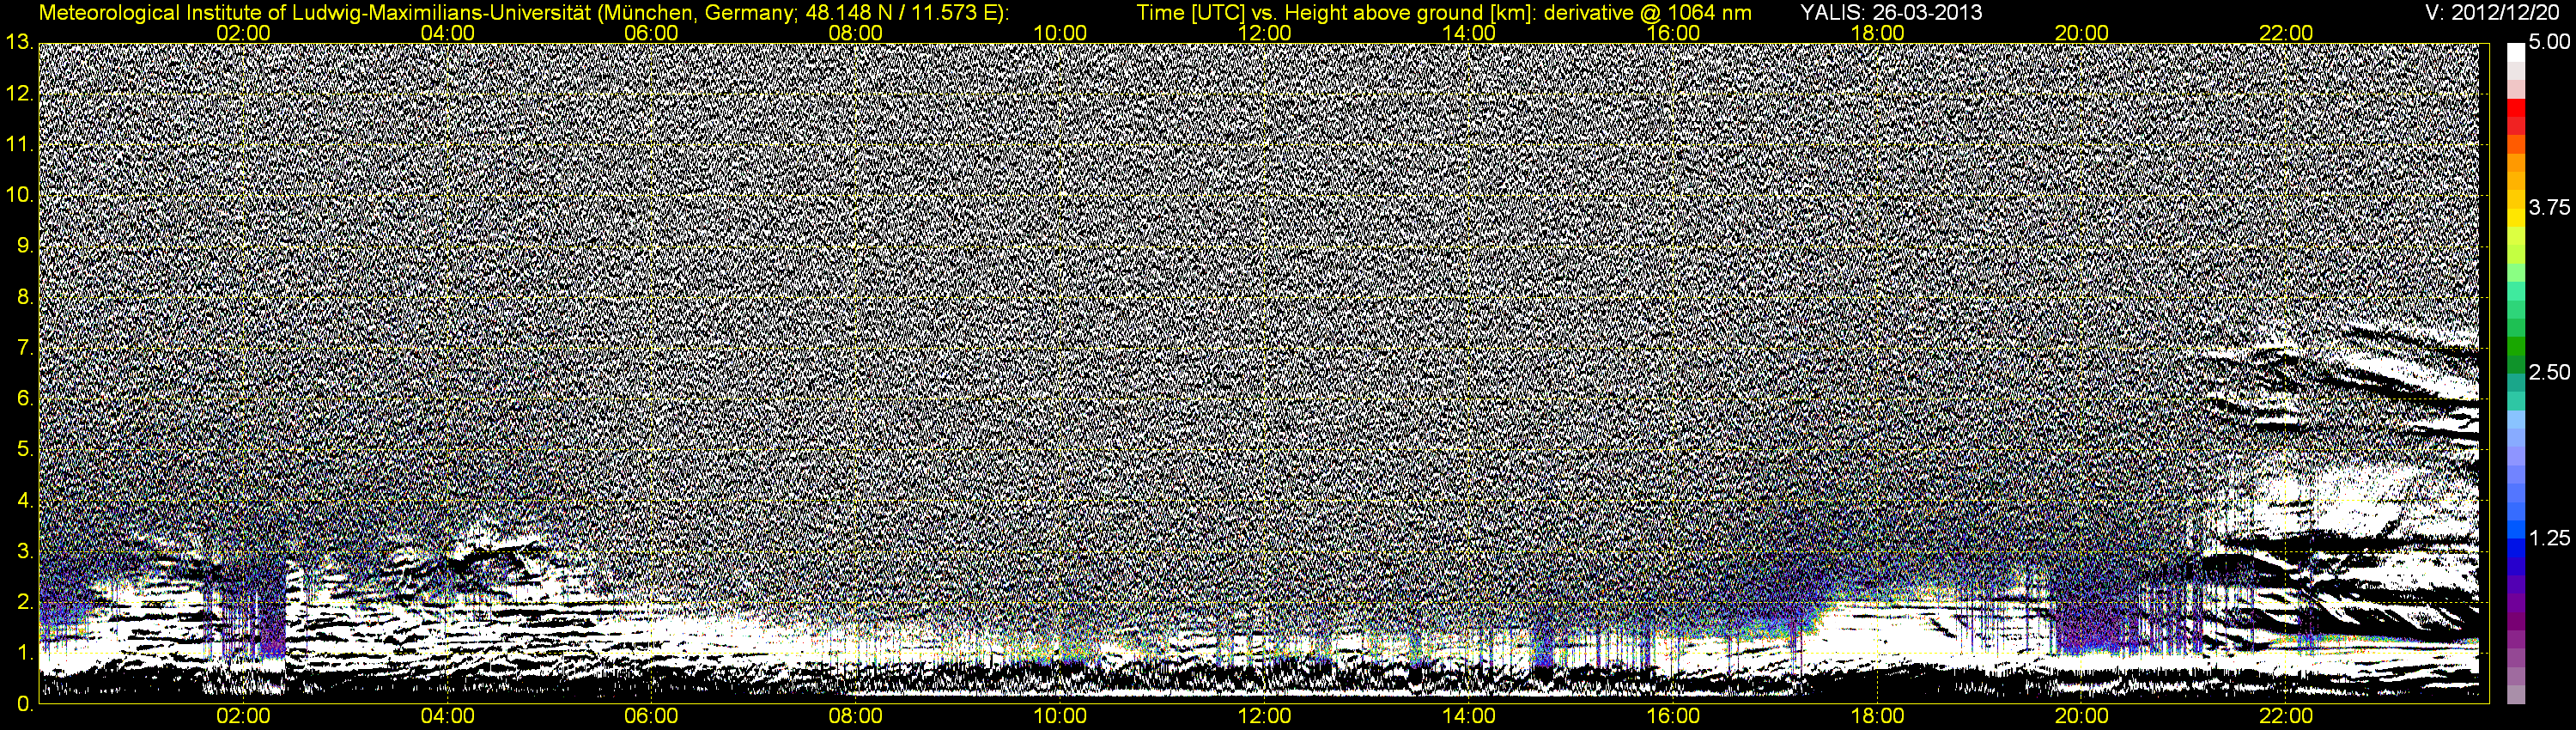Click the 7 km height axis label

24,348
